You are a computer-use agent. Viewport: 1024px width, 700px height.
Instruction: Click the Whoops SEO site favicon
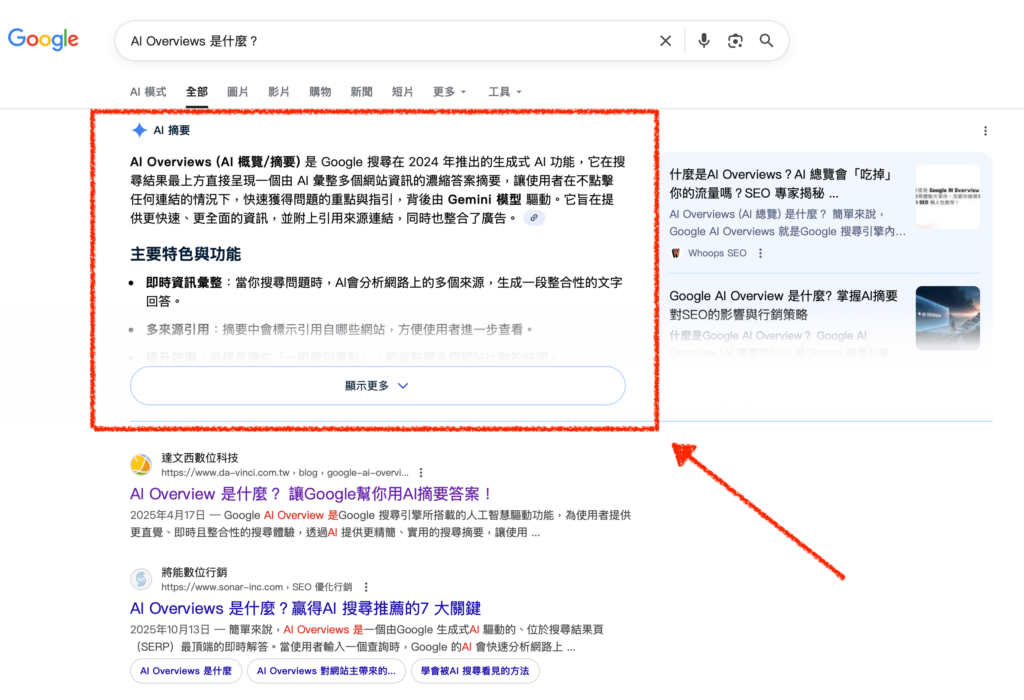pos(676,253)
